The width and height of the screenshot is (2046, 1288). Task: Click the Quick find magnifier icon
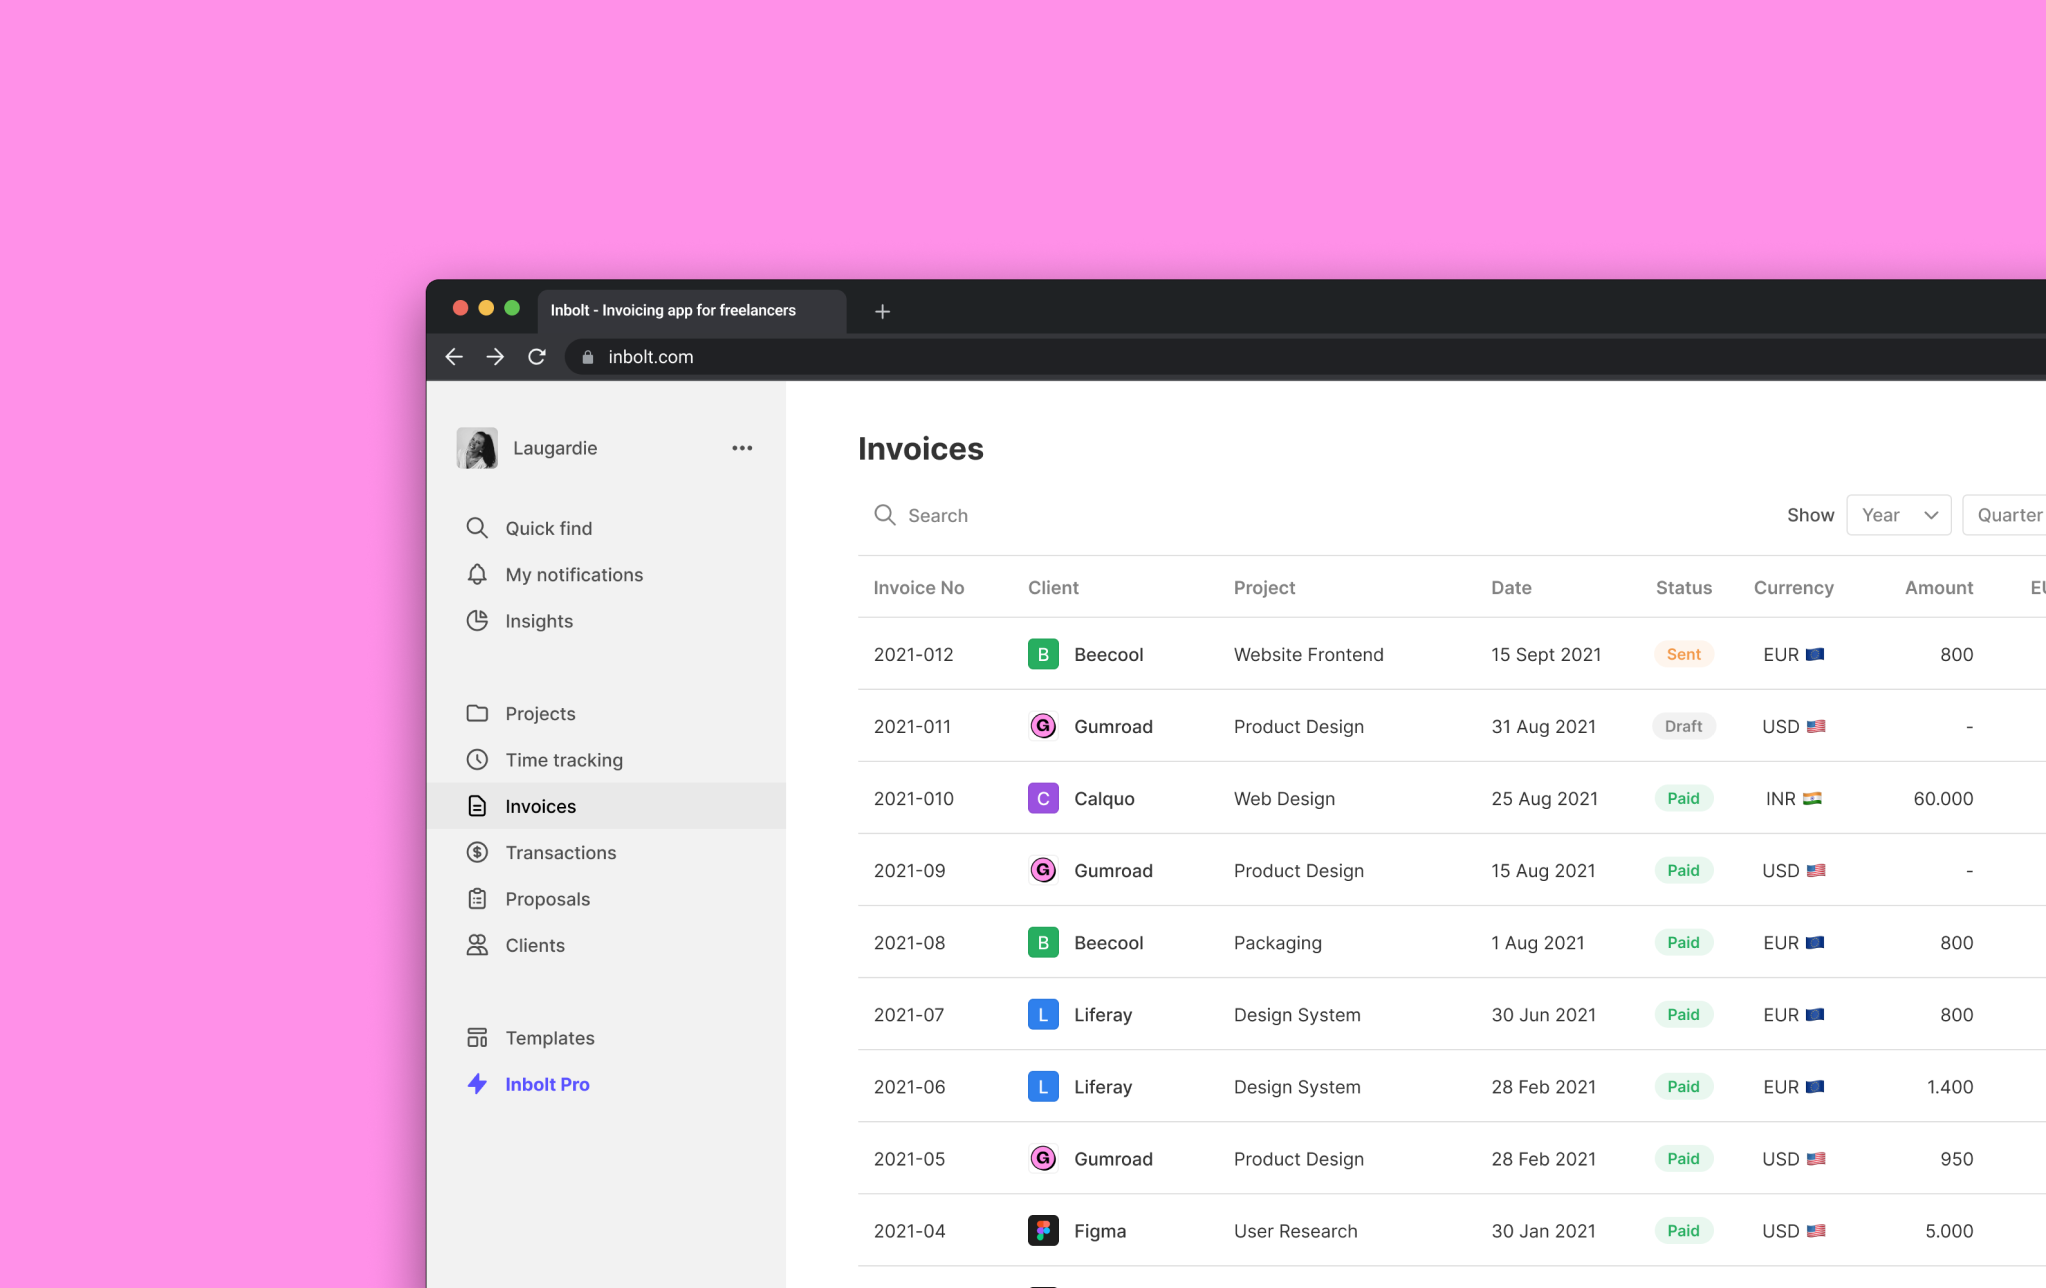(477, 528)
